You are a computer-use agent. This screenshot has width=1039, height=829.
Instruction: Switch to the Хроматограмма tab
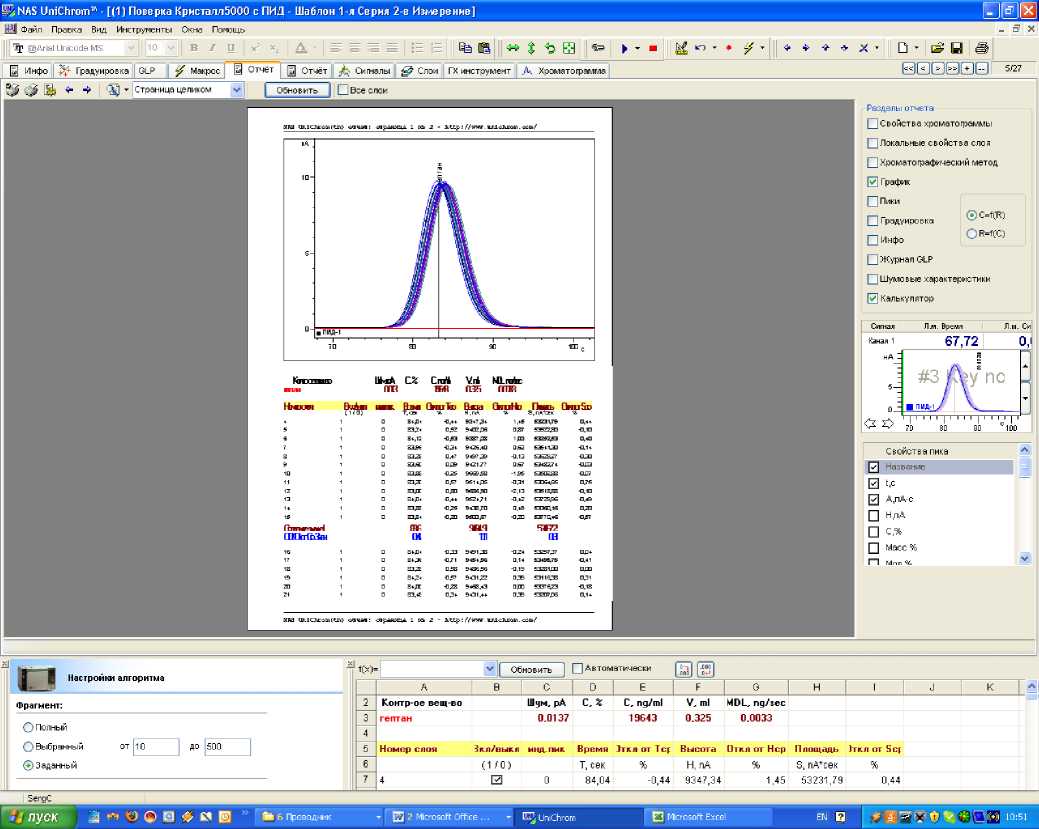coord(563,70)
